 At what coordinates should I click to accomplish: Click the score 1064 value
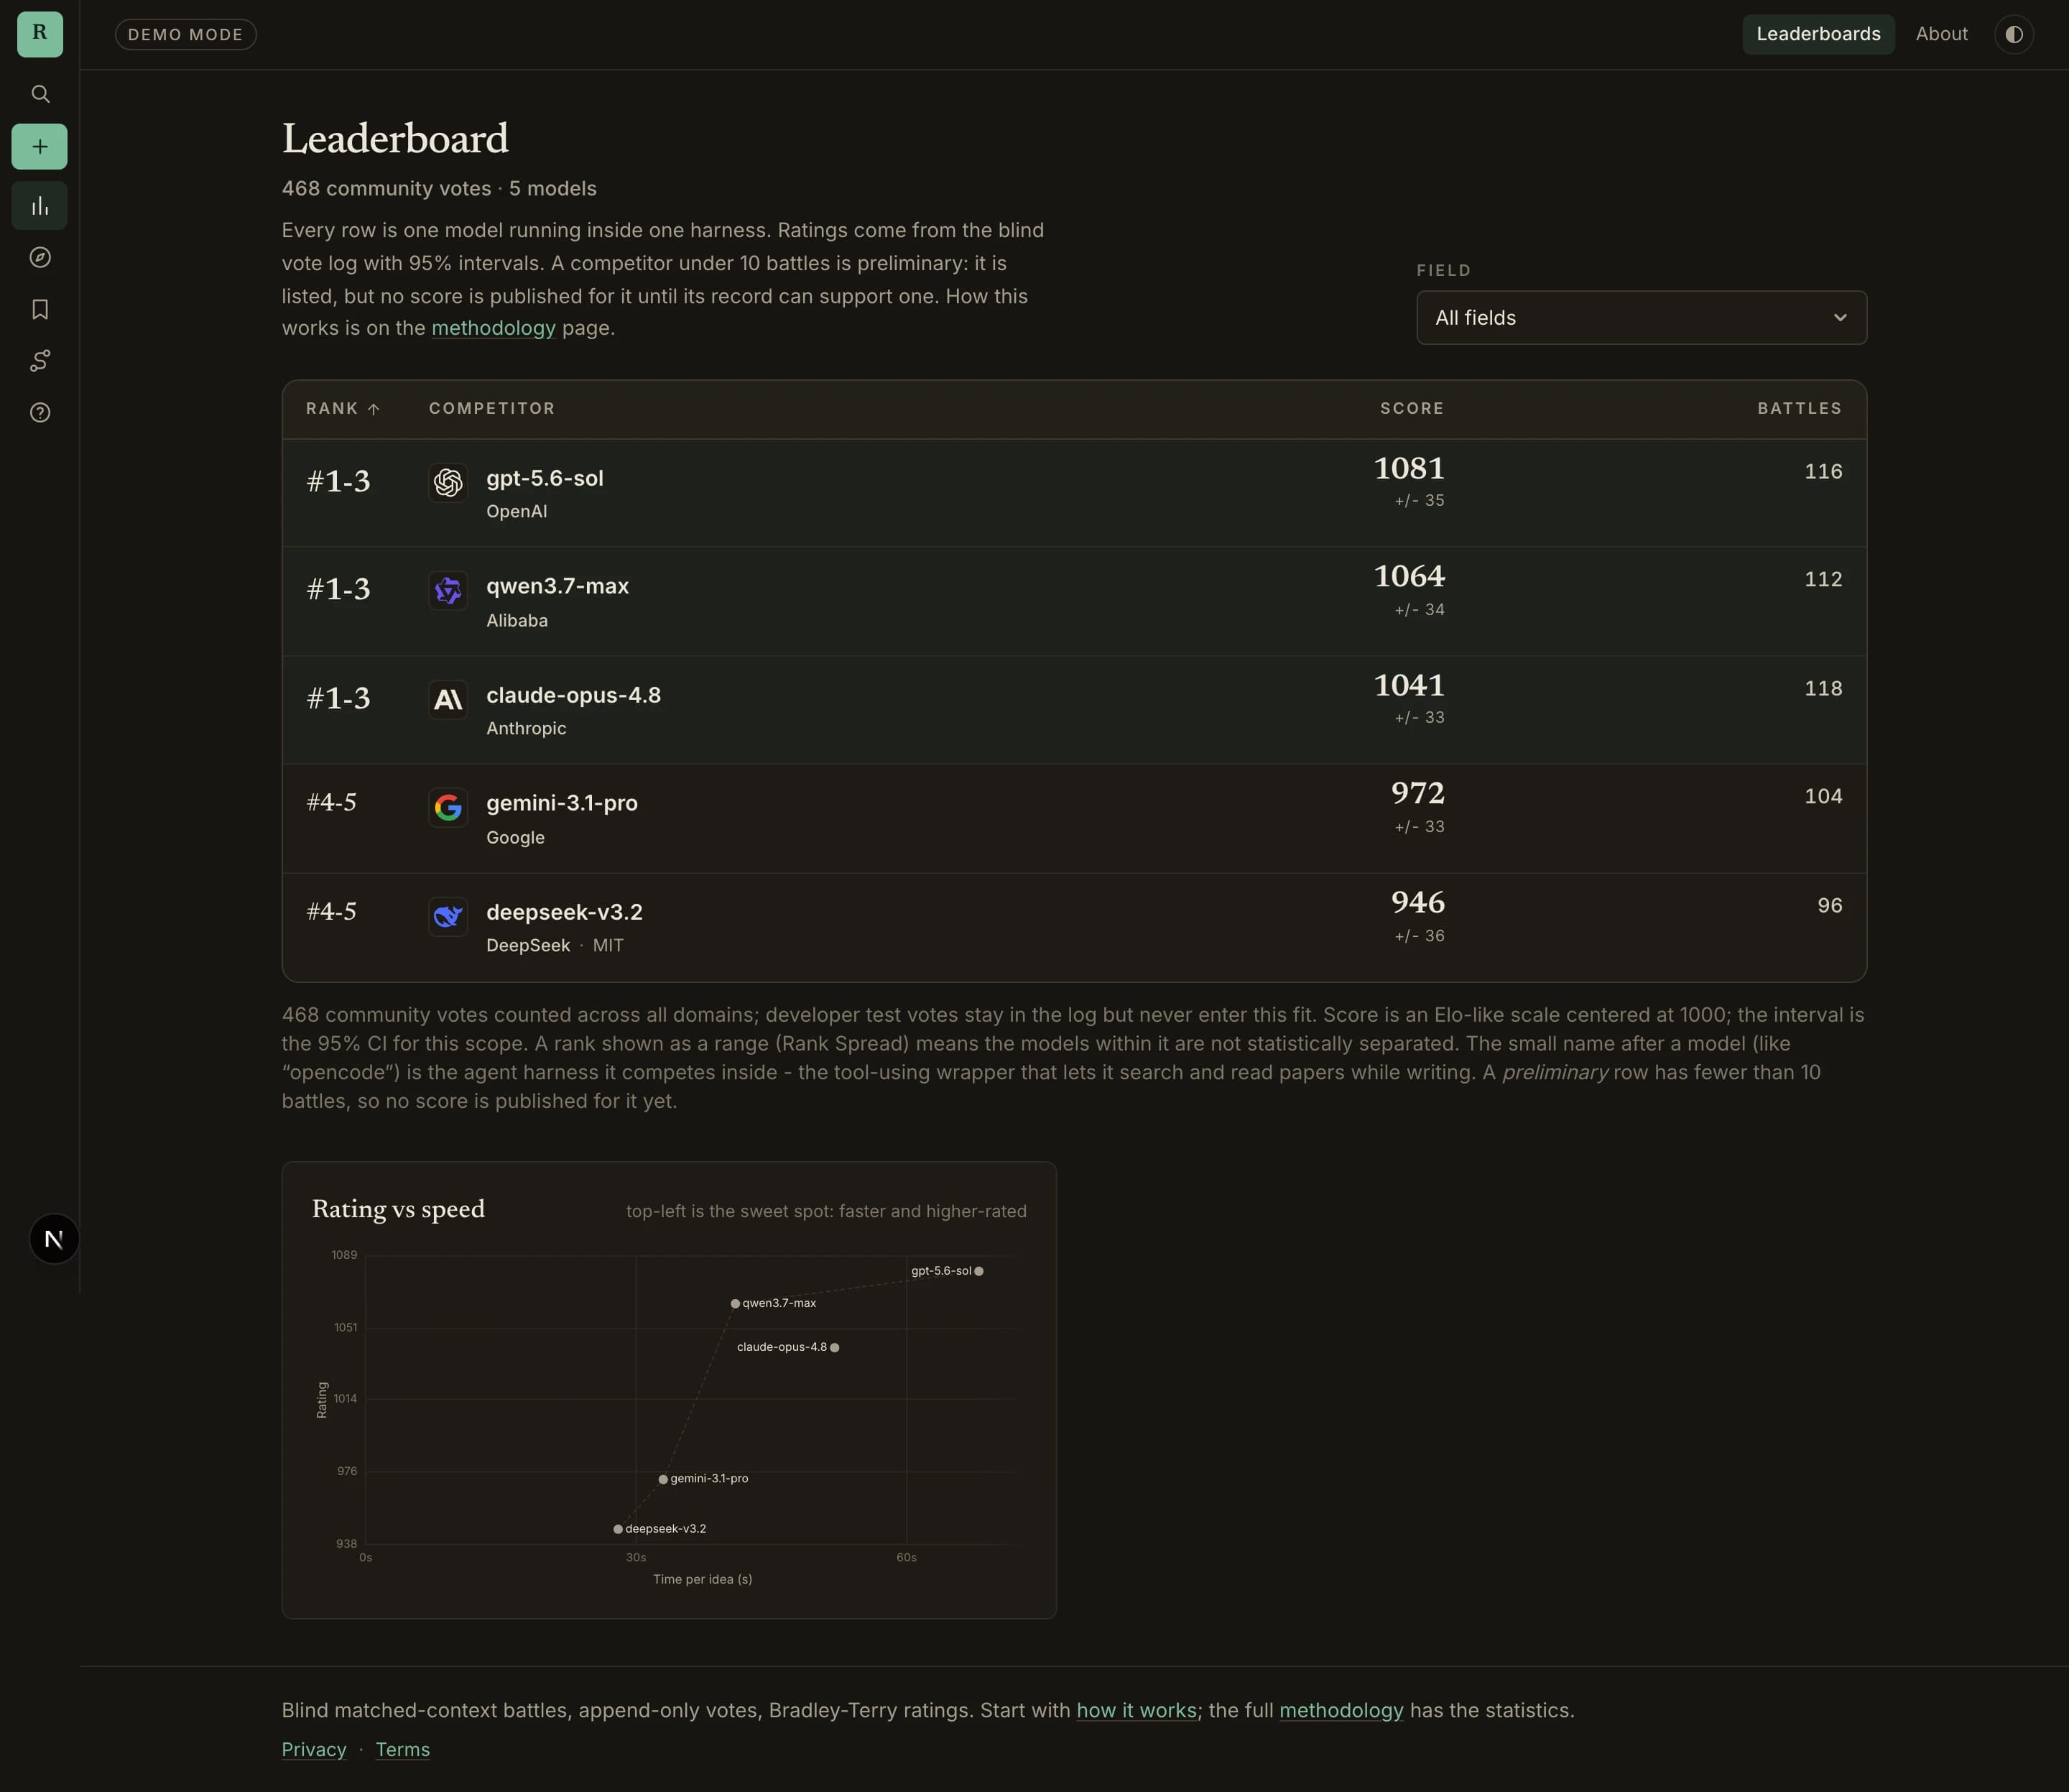1409,576
